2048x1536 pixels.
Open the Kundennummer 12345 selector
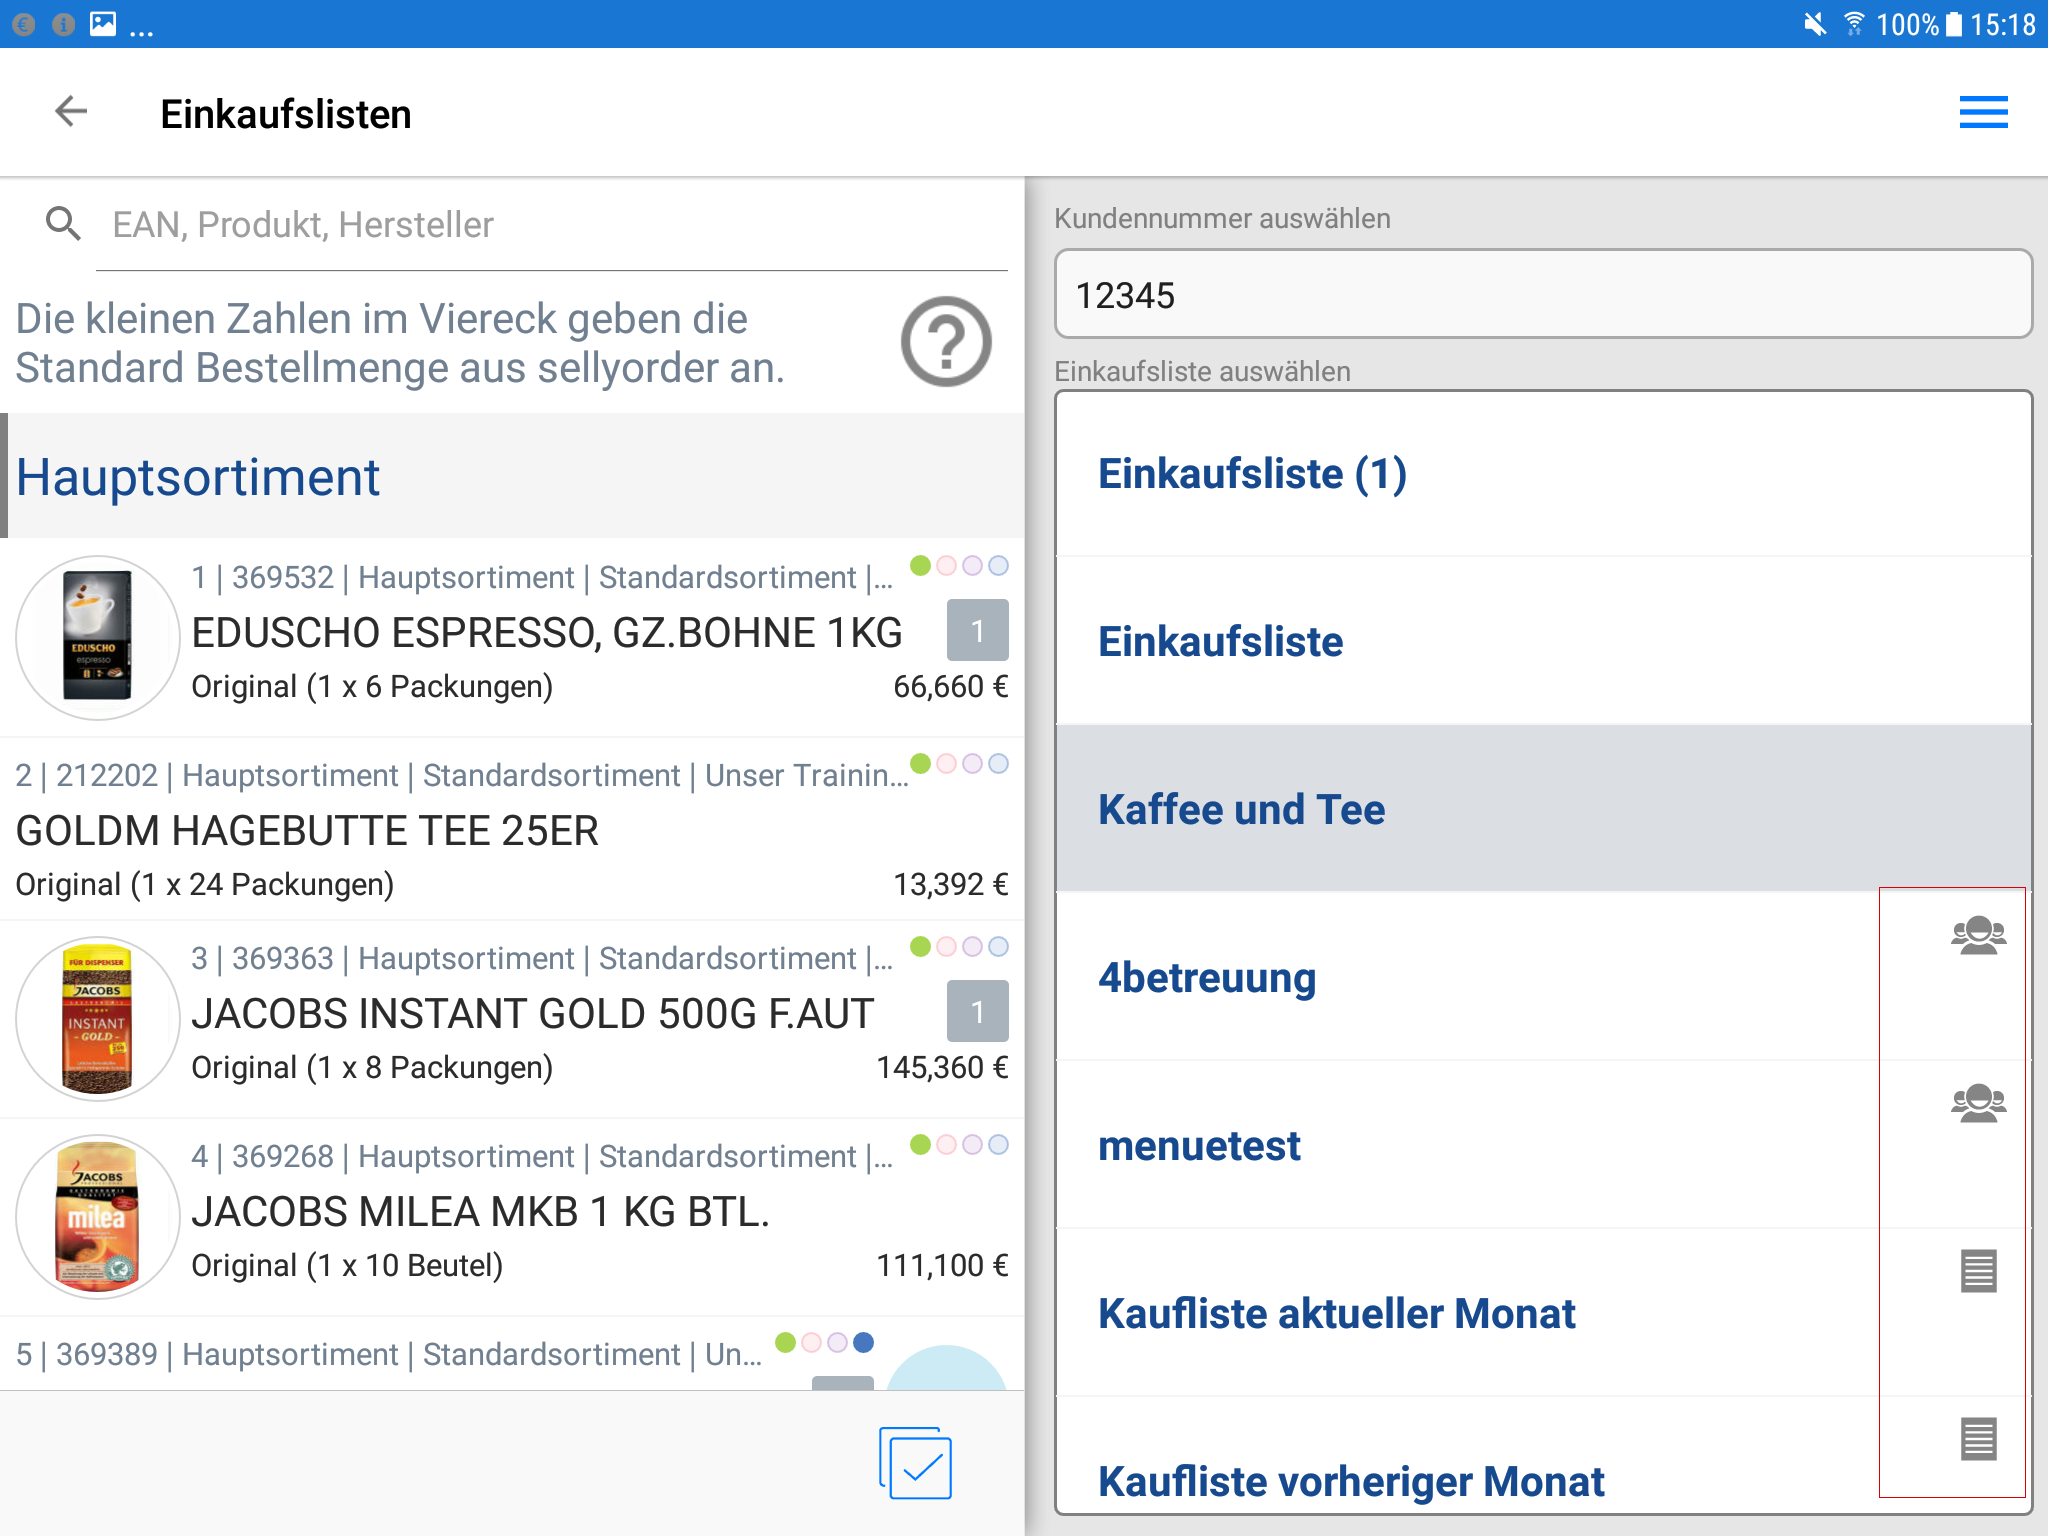(1542, 295)
